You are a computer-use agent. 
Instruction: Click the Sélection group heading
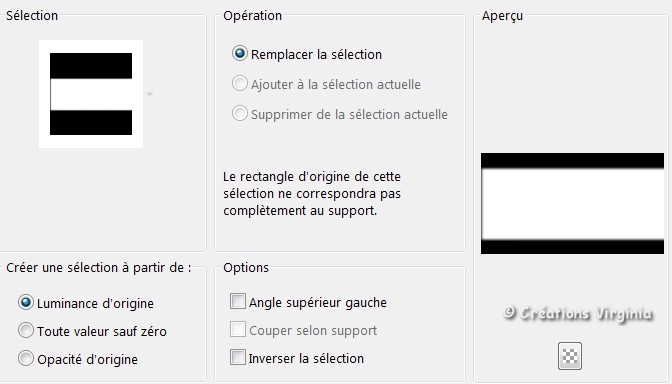tap(32, 15)
